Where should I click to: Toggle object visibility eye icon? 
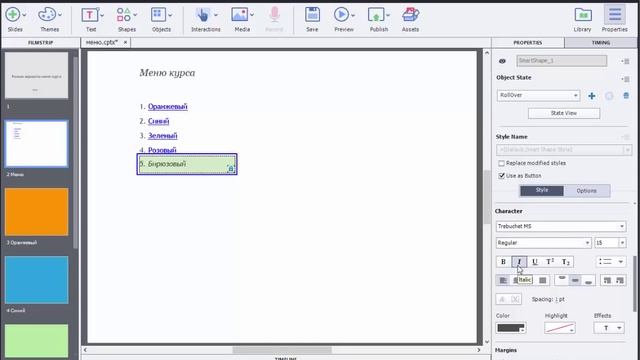(x=502, y=61)
